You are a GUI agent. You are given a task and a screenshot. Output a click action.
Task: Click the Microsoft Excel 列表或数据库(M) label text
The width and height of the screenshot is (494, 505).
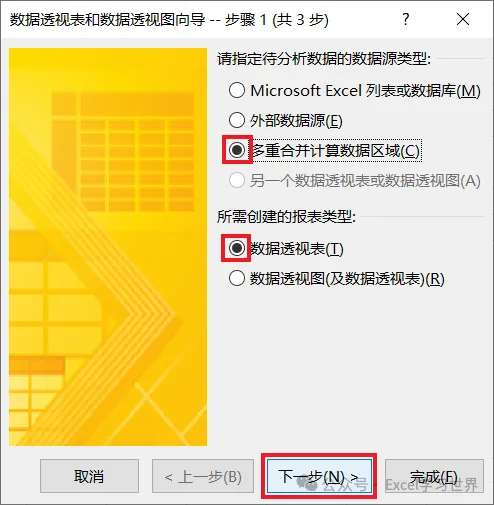tap(365, 91)
